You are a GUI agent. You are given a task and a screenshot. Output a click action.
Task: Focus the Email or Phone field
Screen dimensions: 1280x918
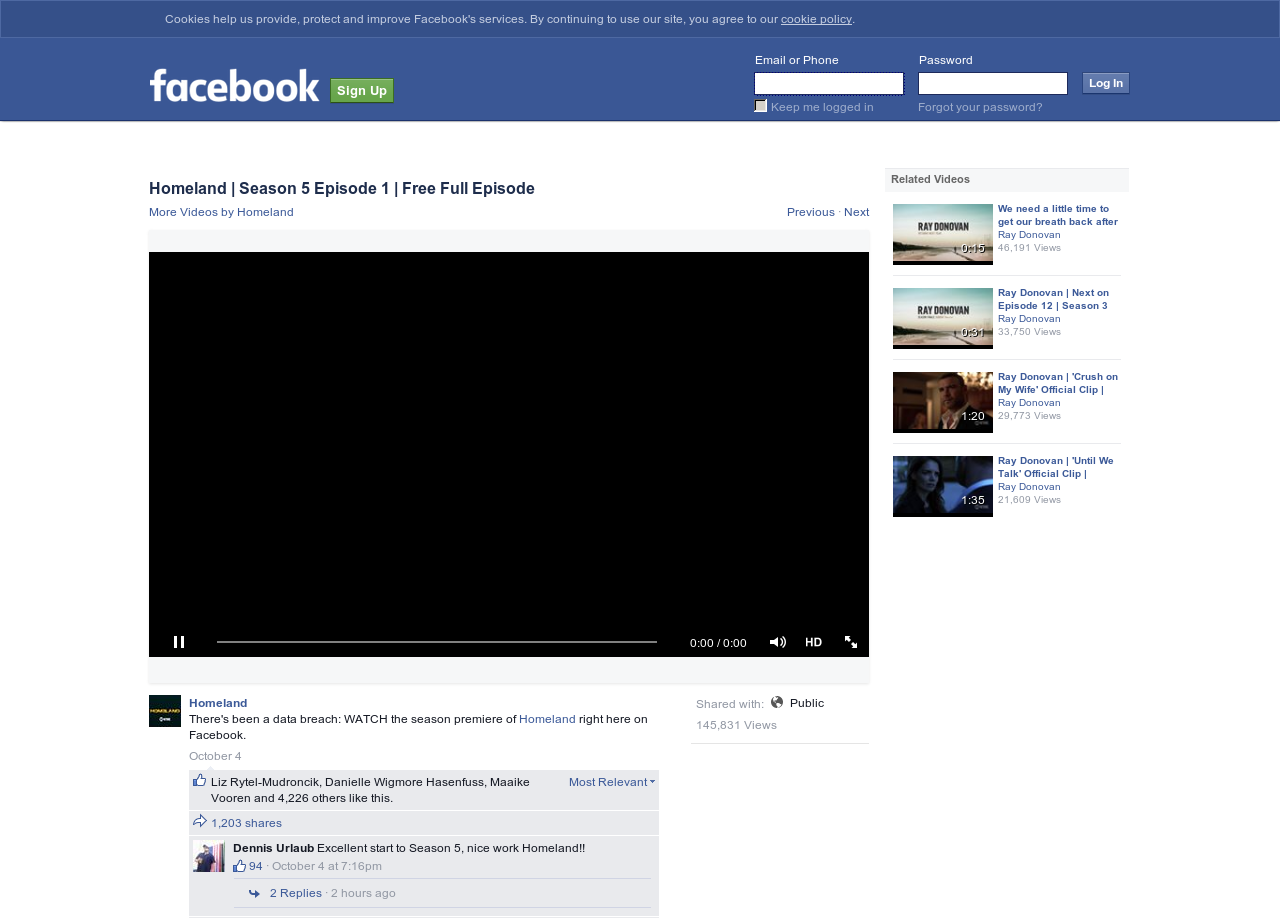coord(829,84)
